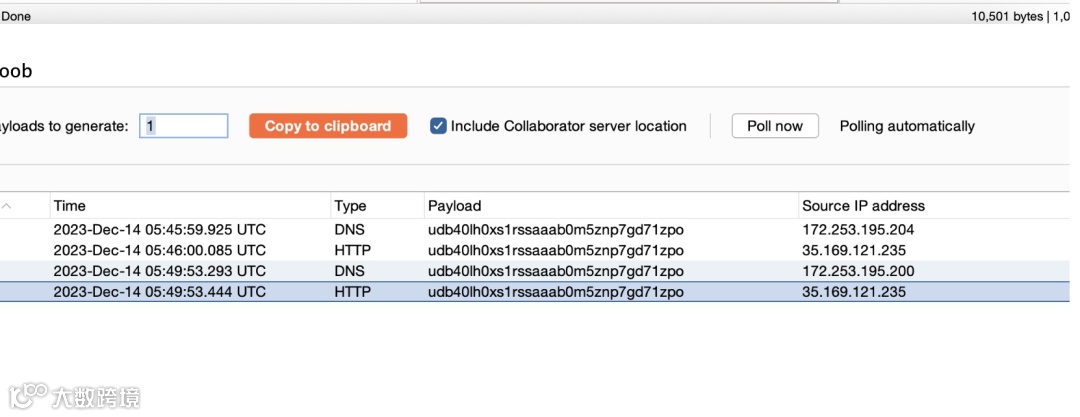Click source IP 172.253.195.200 cell
The image size is (1080, 417).
coord(858,271)
